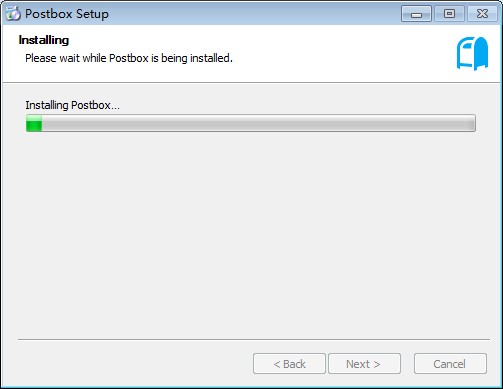Click the blue Postbox mailbox logo

(472, 53)
